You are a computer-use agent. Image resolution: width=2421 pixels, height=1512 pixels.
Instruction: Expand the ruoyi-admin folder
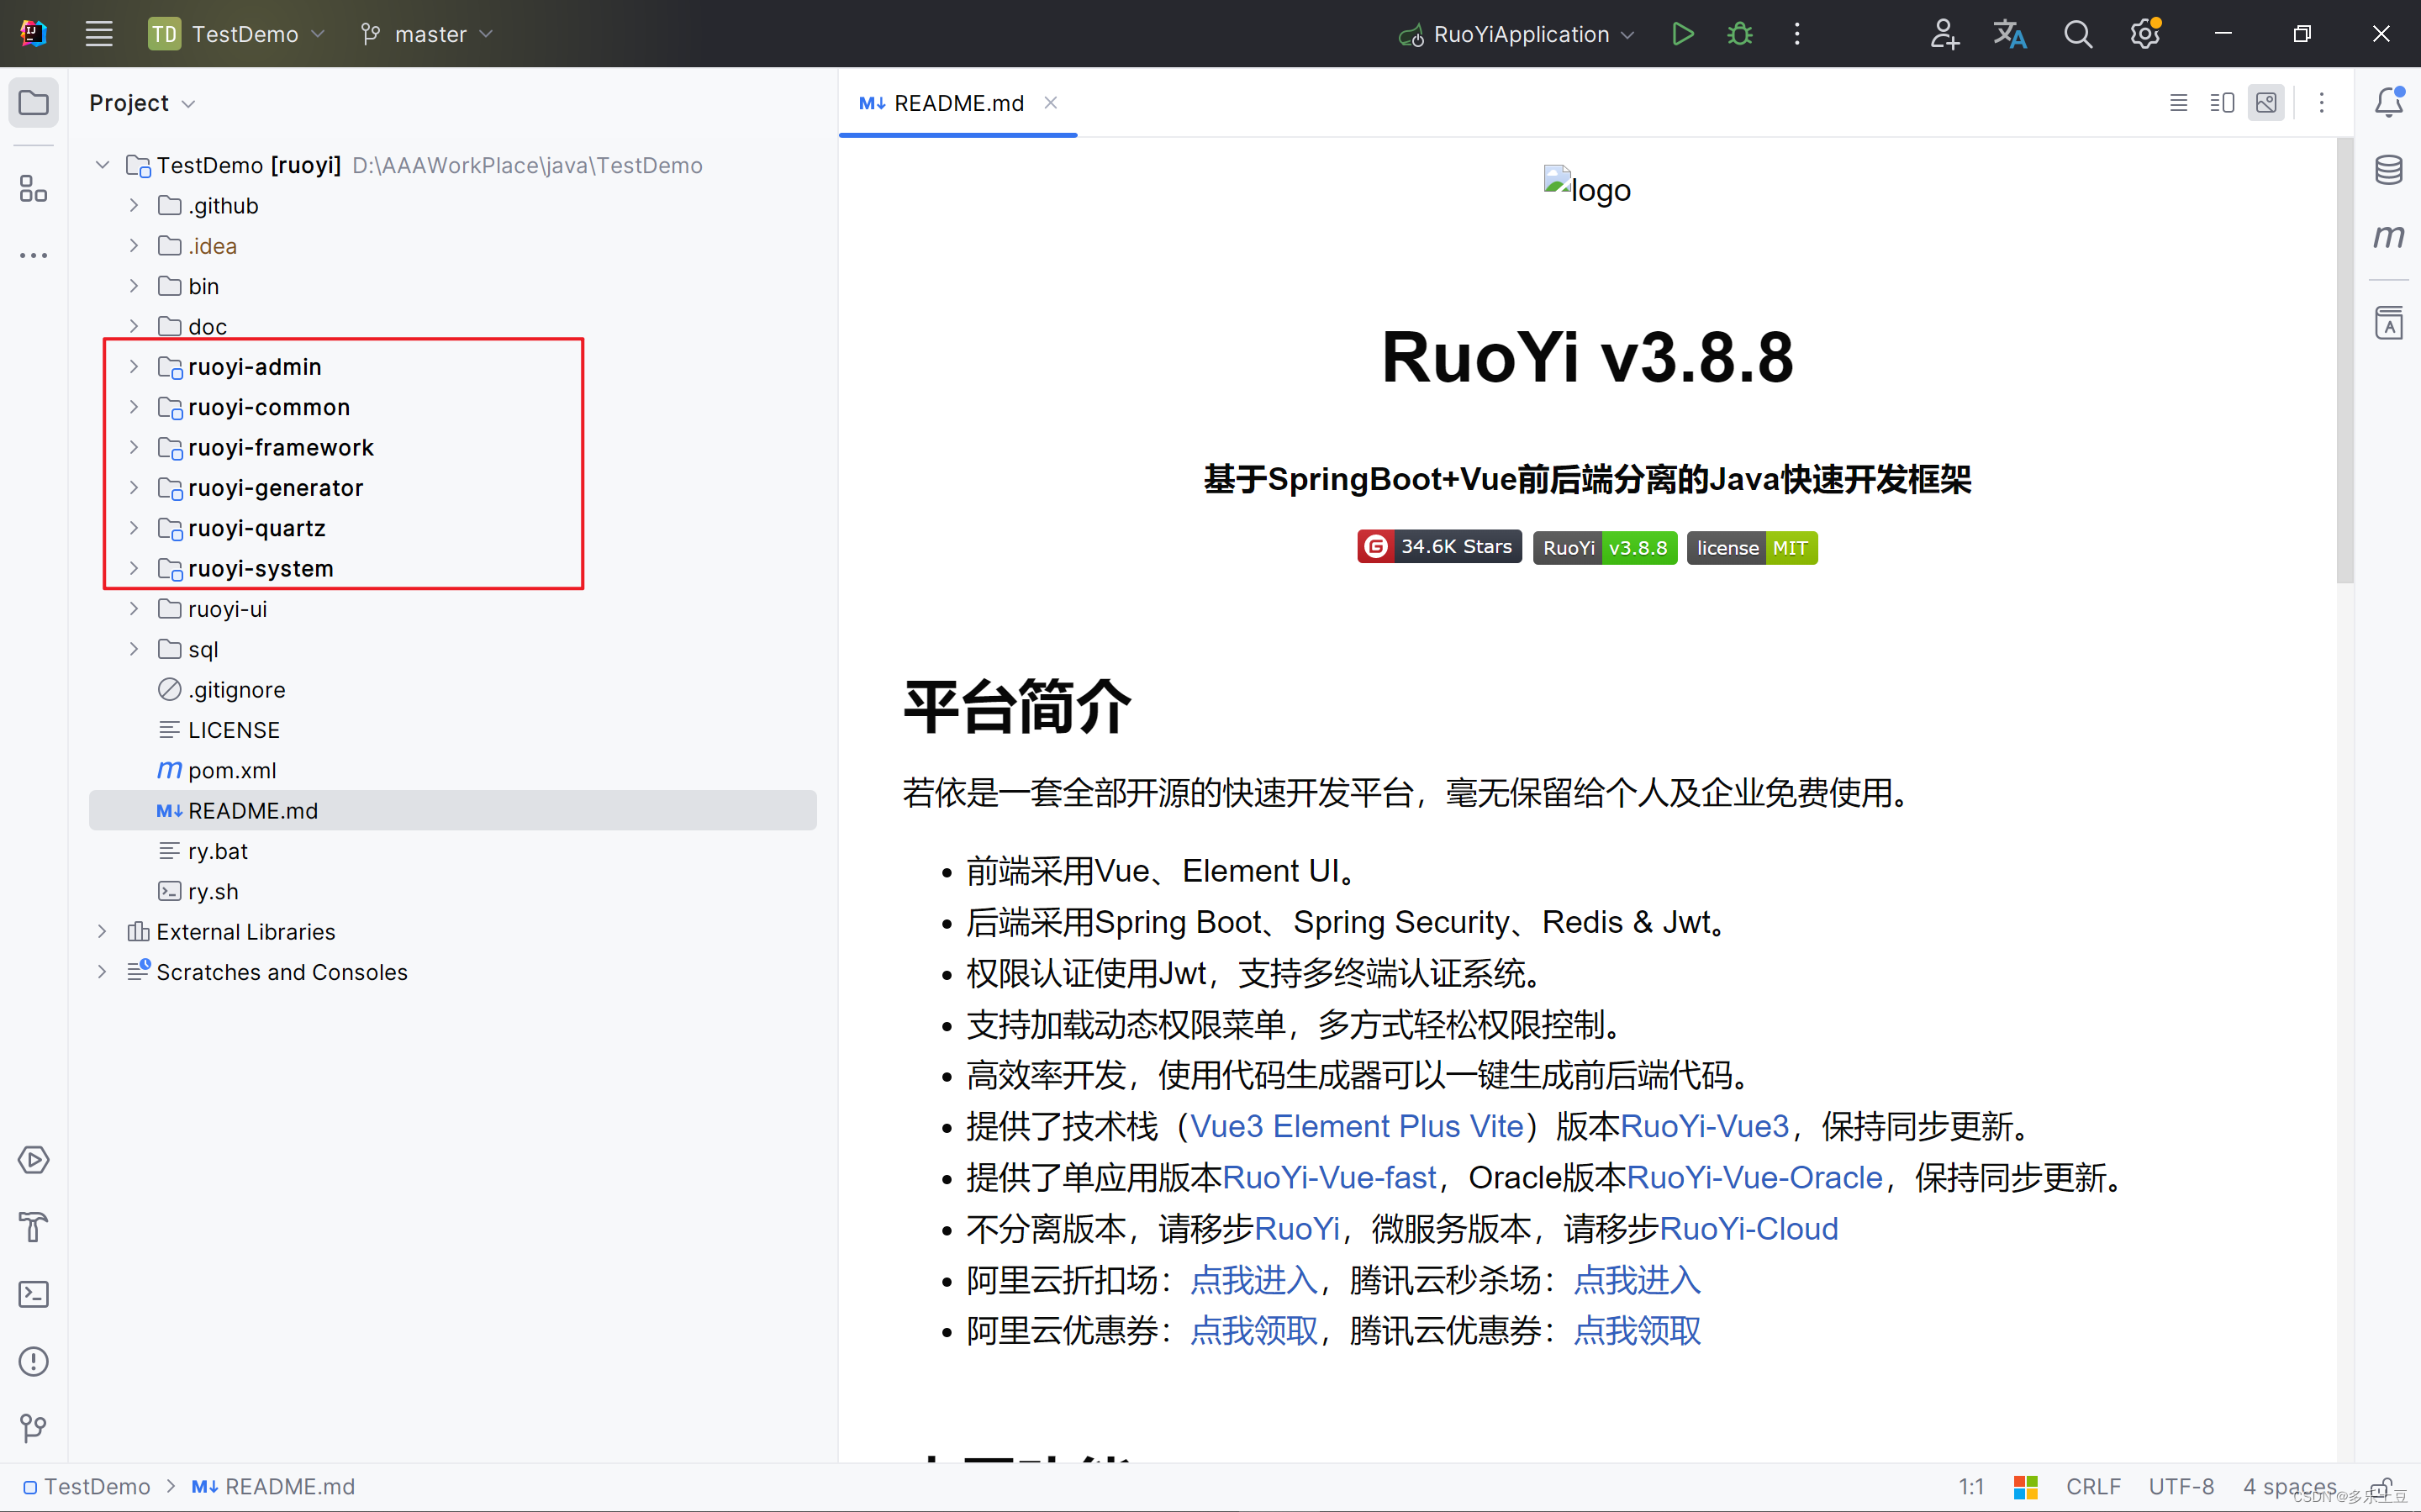click(135, 366)
